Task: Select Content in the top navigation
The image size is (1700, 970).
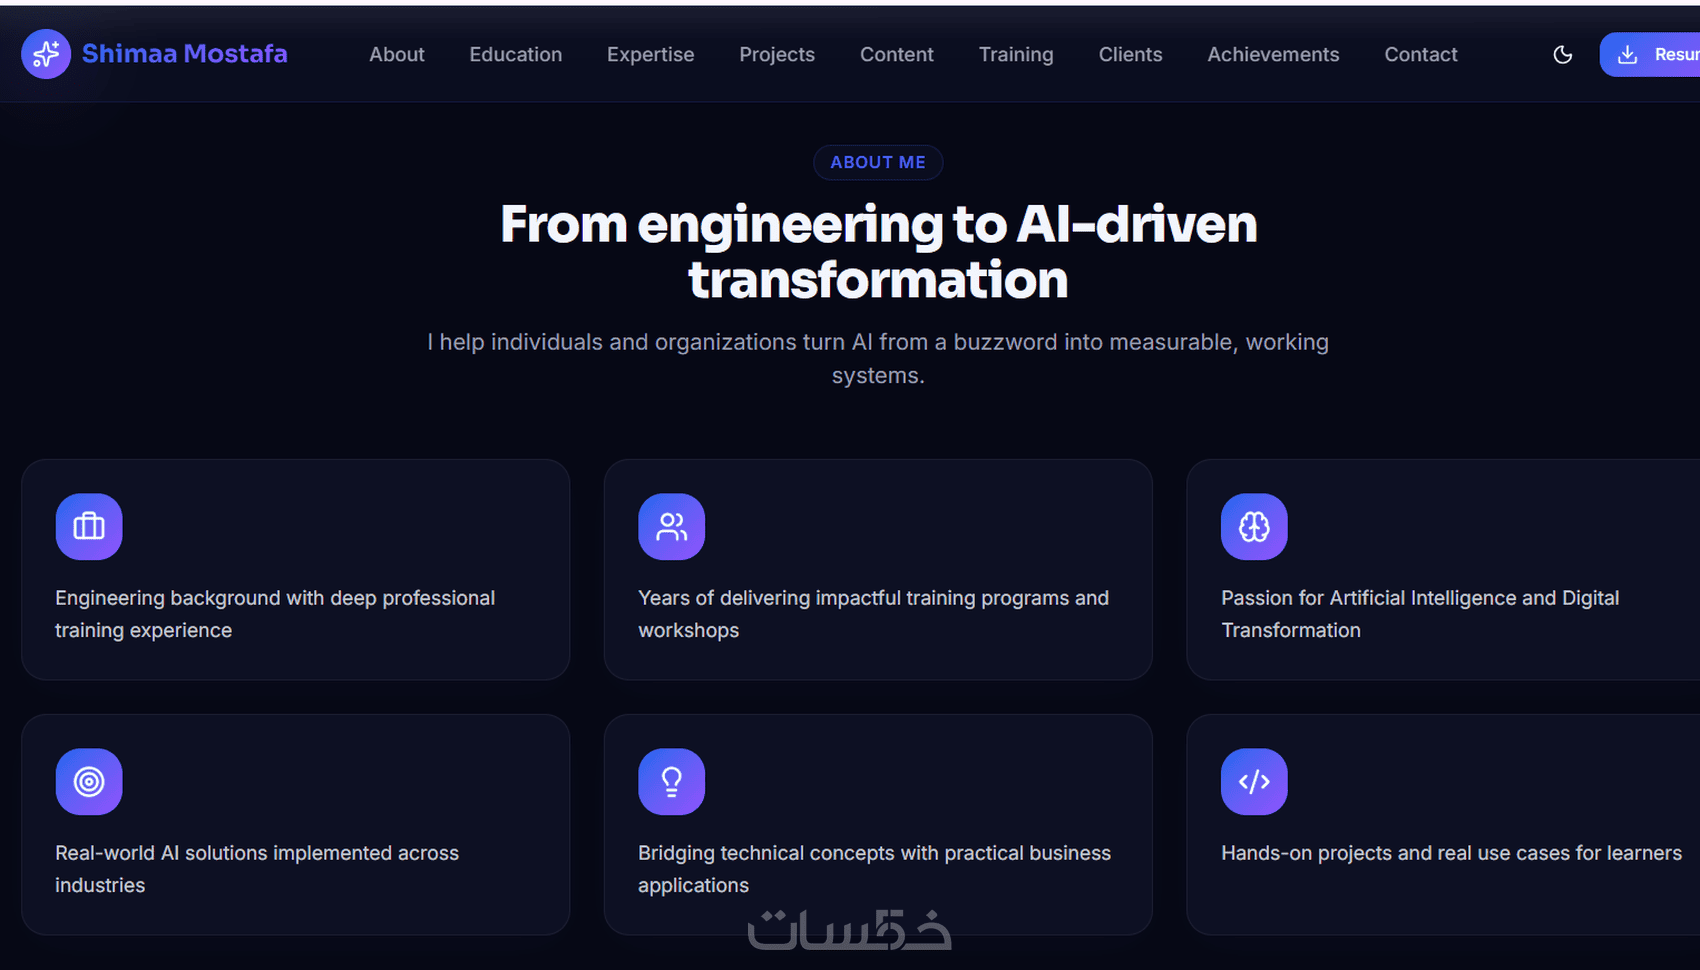Action: coord(897,55)
